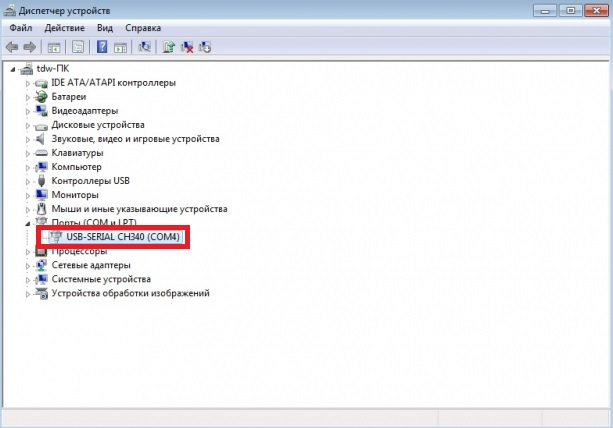Expand the Мониторы node arrow
Image resolution: width=613 pixels, height=428 pixels.
(x=28, y=195)
